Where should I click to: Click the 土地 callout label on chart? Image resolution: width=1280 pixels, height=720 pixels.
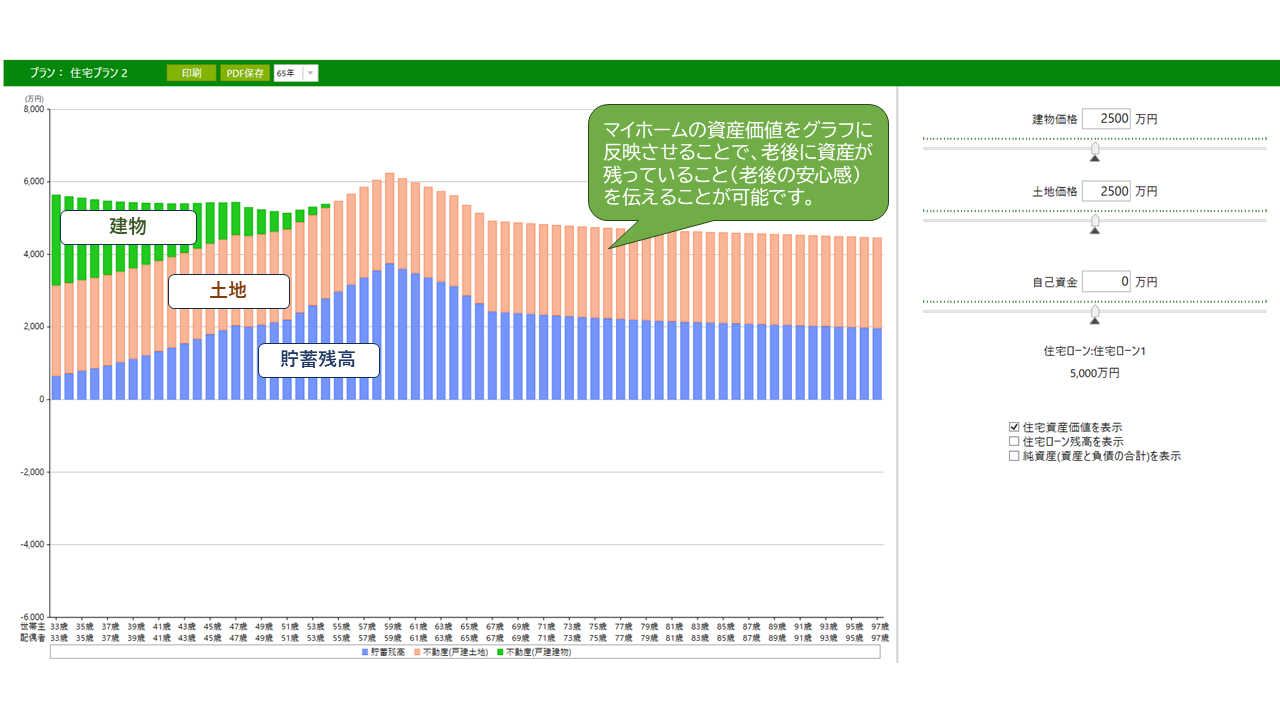point(228,291)
